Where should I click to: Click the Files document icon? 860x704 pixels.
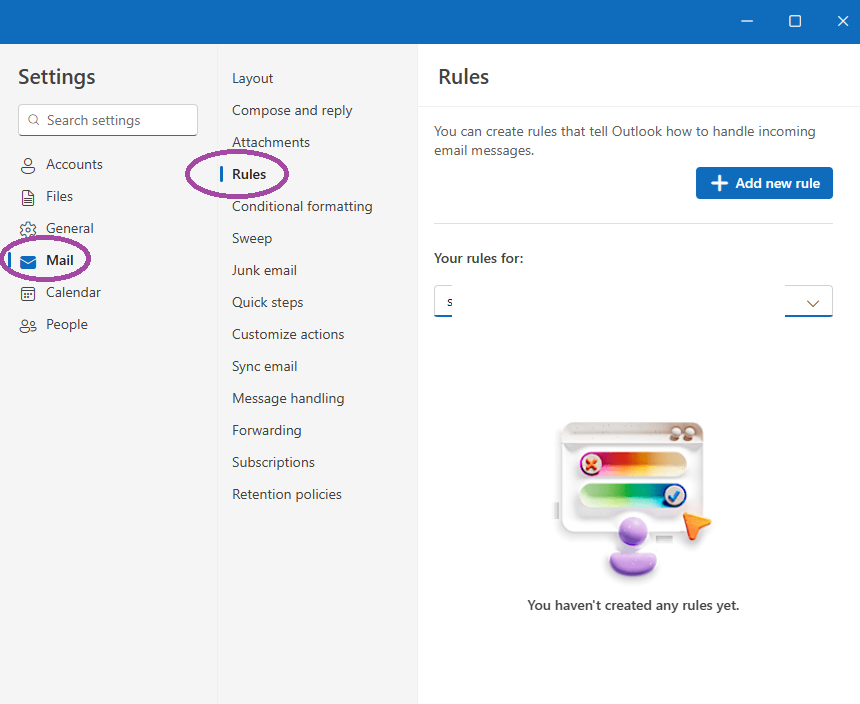point(28,197)
